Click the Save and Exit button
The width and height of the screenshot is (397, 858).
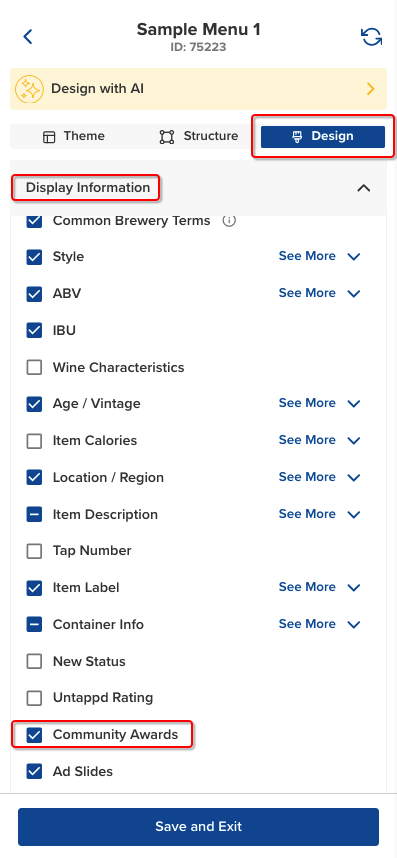198,826
